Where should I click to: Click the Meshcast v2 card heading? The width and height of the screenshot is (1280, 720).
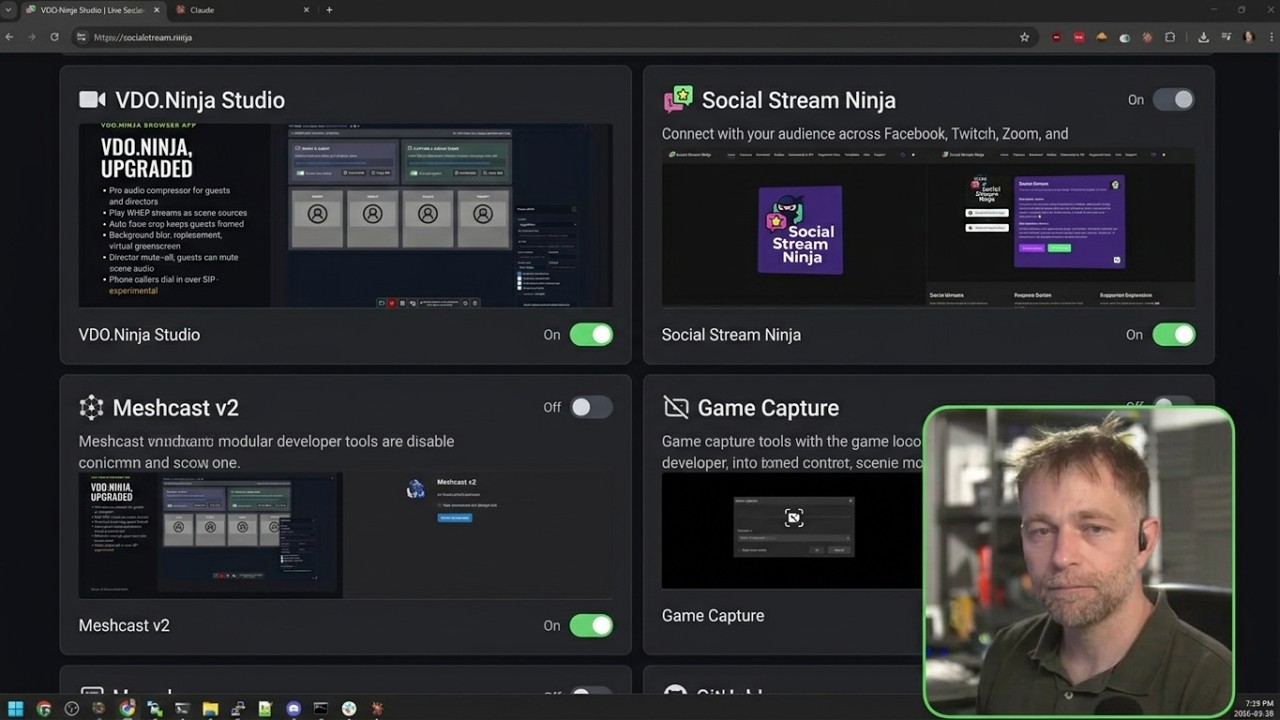pos(175,408)
